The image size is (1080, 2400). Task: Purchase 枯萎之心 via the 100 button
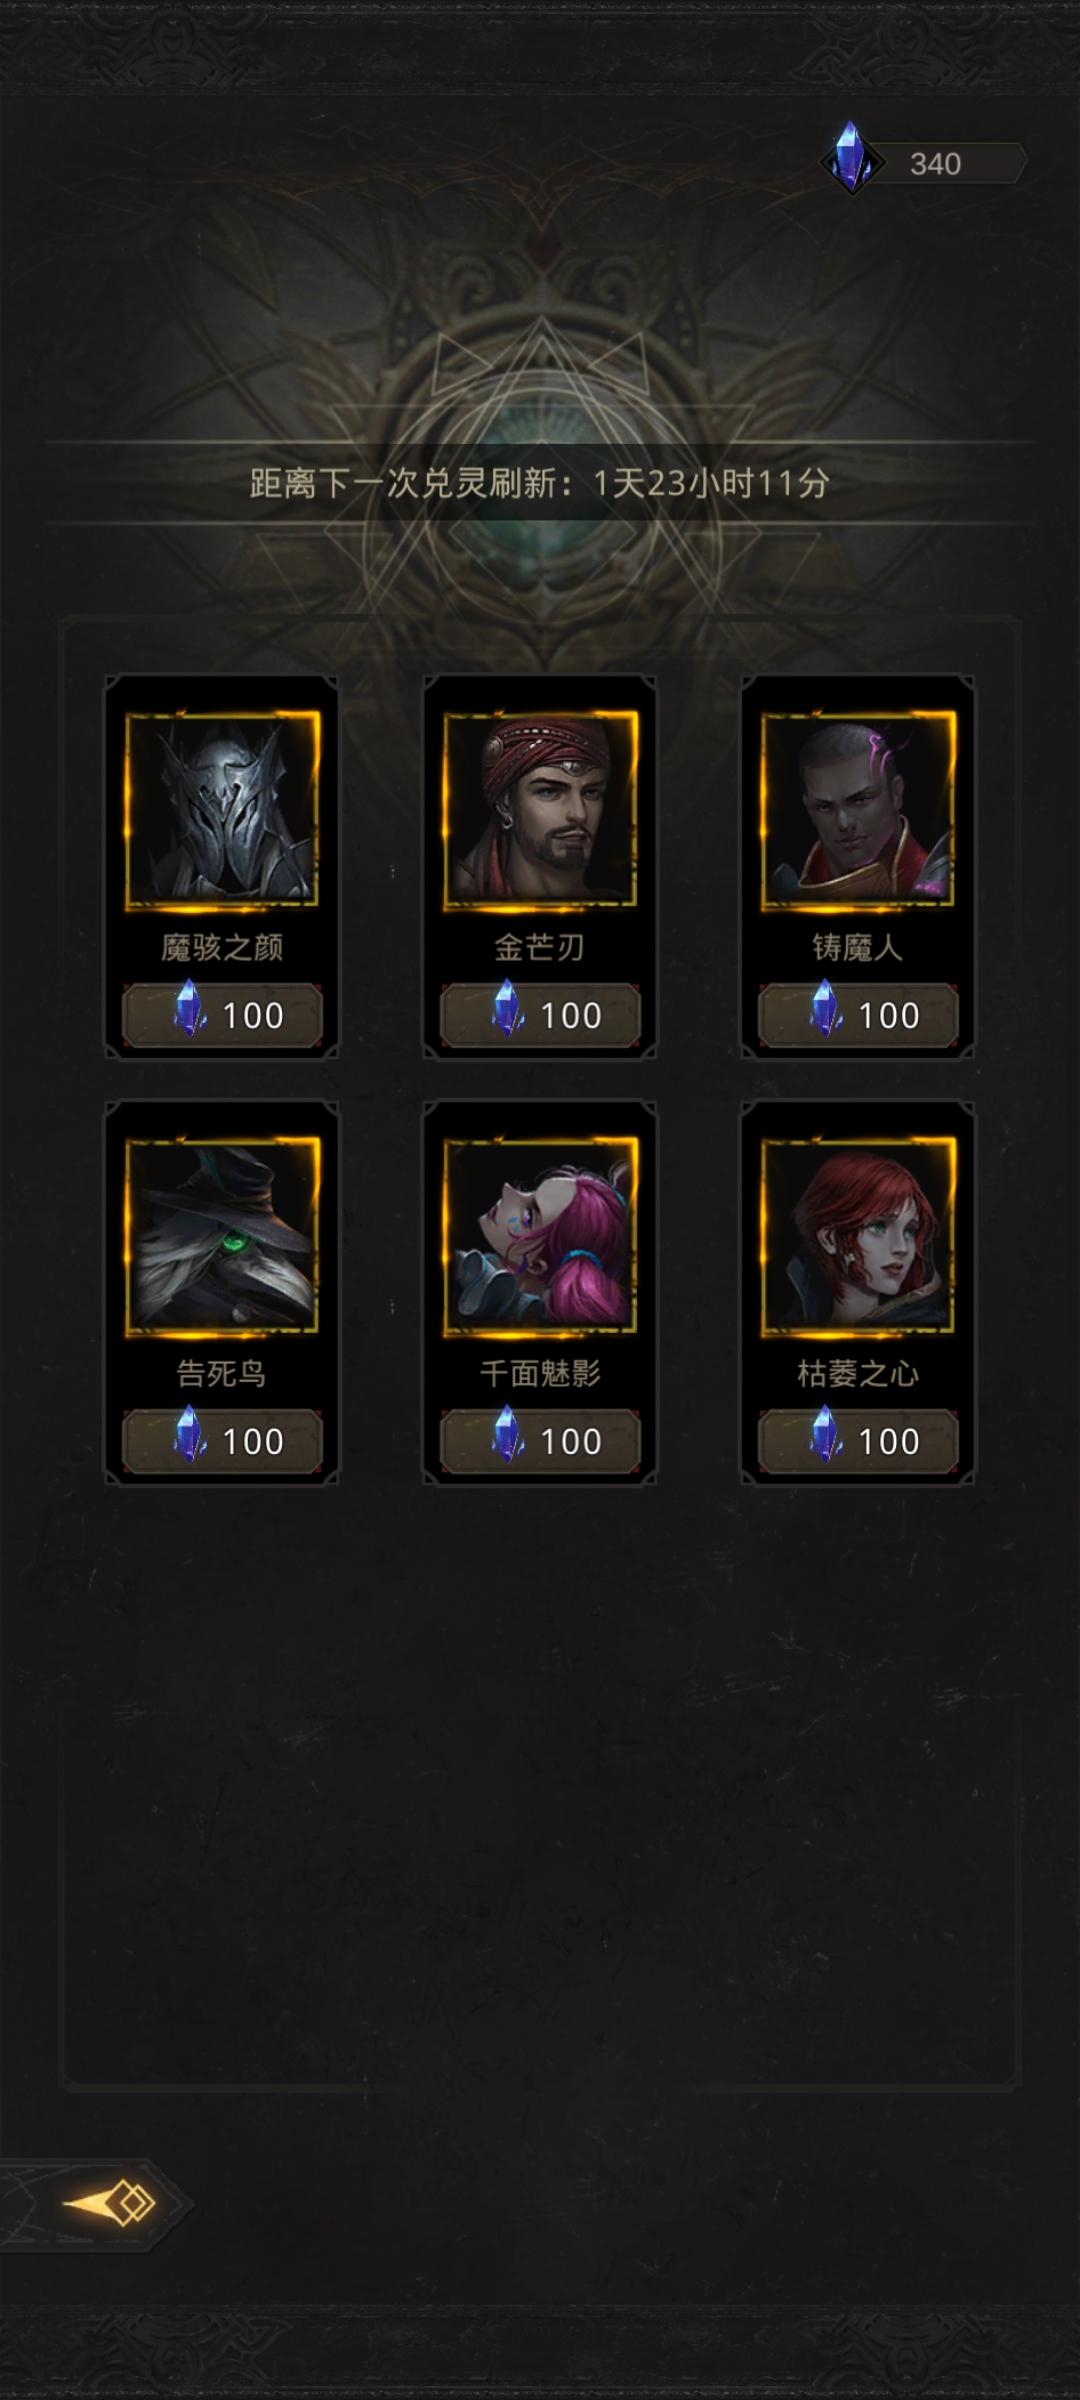[x=857, y=1441]
